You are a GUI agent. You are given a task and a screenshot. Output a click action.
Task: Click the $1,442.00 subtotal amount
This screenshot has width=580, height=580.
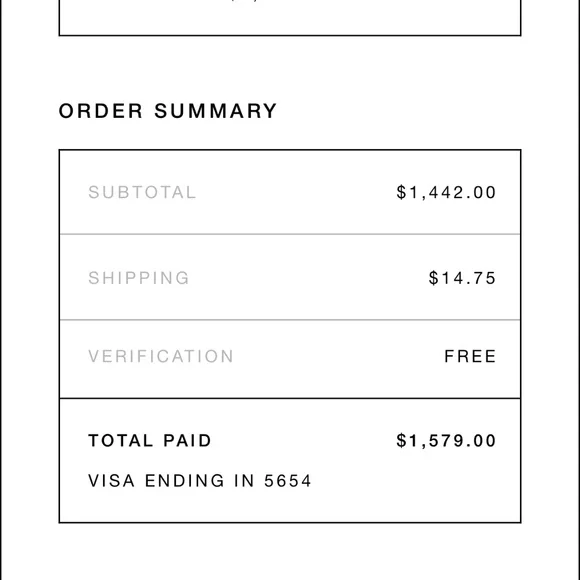tap(446, 192)
